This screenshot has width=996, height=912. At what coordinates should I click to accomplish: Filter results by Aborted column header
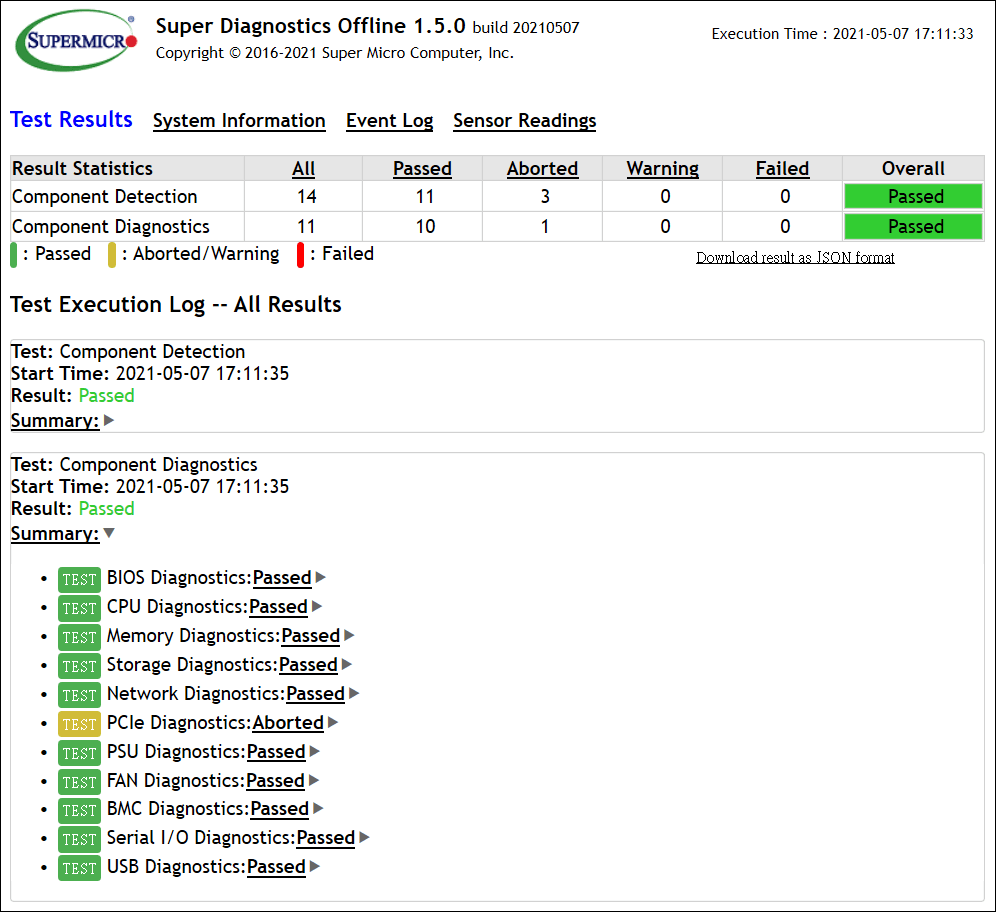542,169
